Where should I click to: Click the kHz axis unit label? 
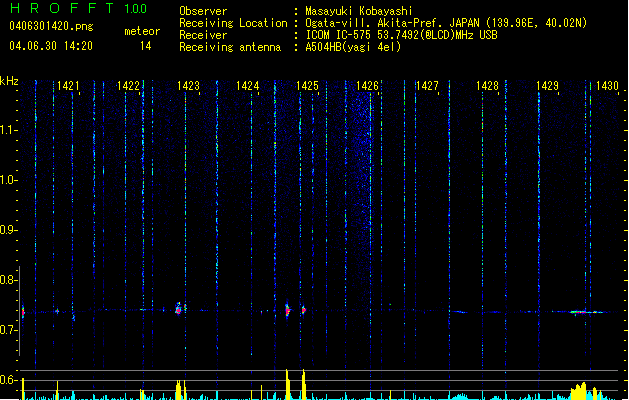[x=9, y=81]
